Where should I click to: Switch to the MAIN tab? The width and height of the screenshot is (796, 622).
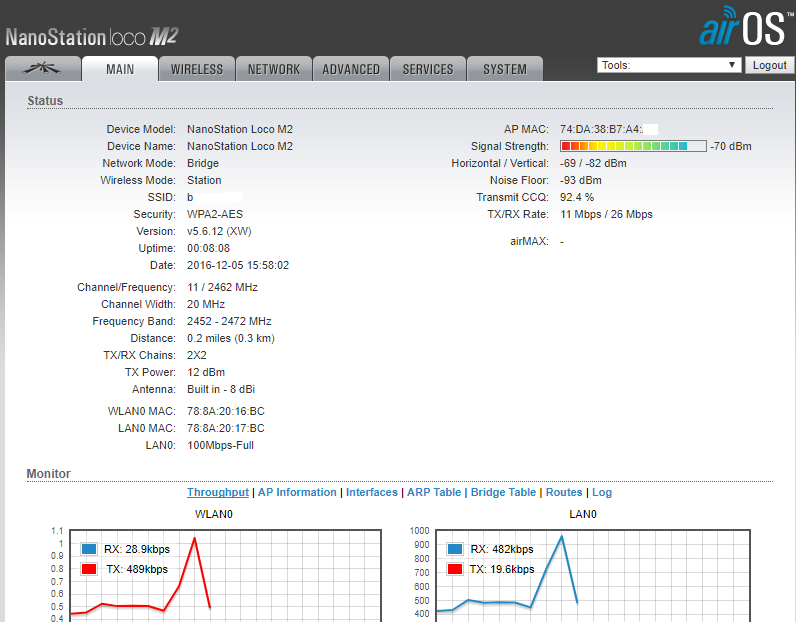click(x=120, y=69)
